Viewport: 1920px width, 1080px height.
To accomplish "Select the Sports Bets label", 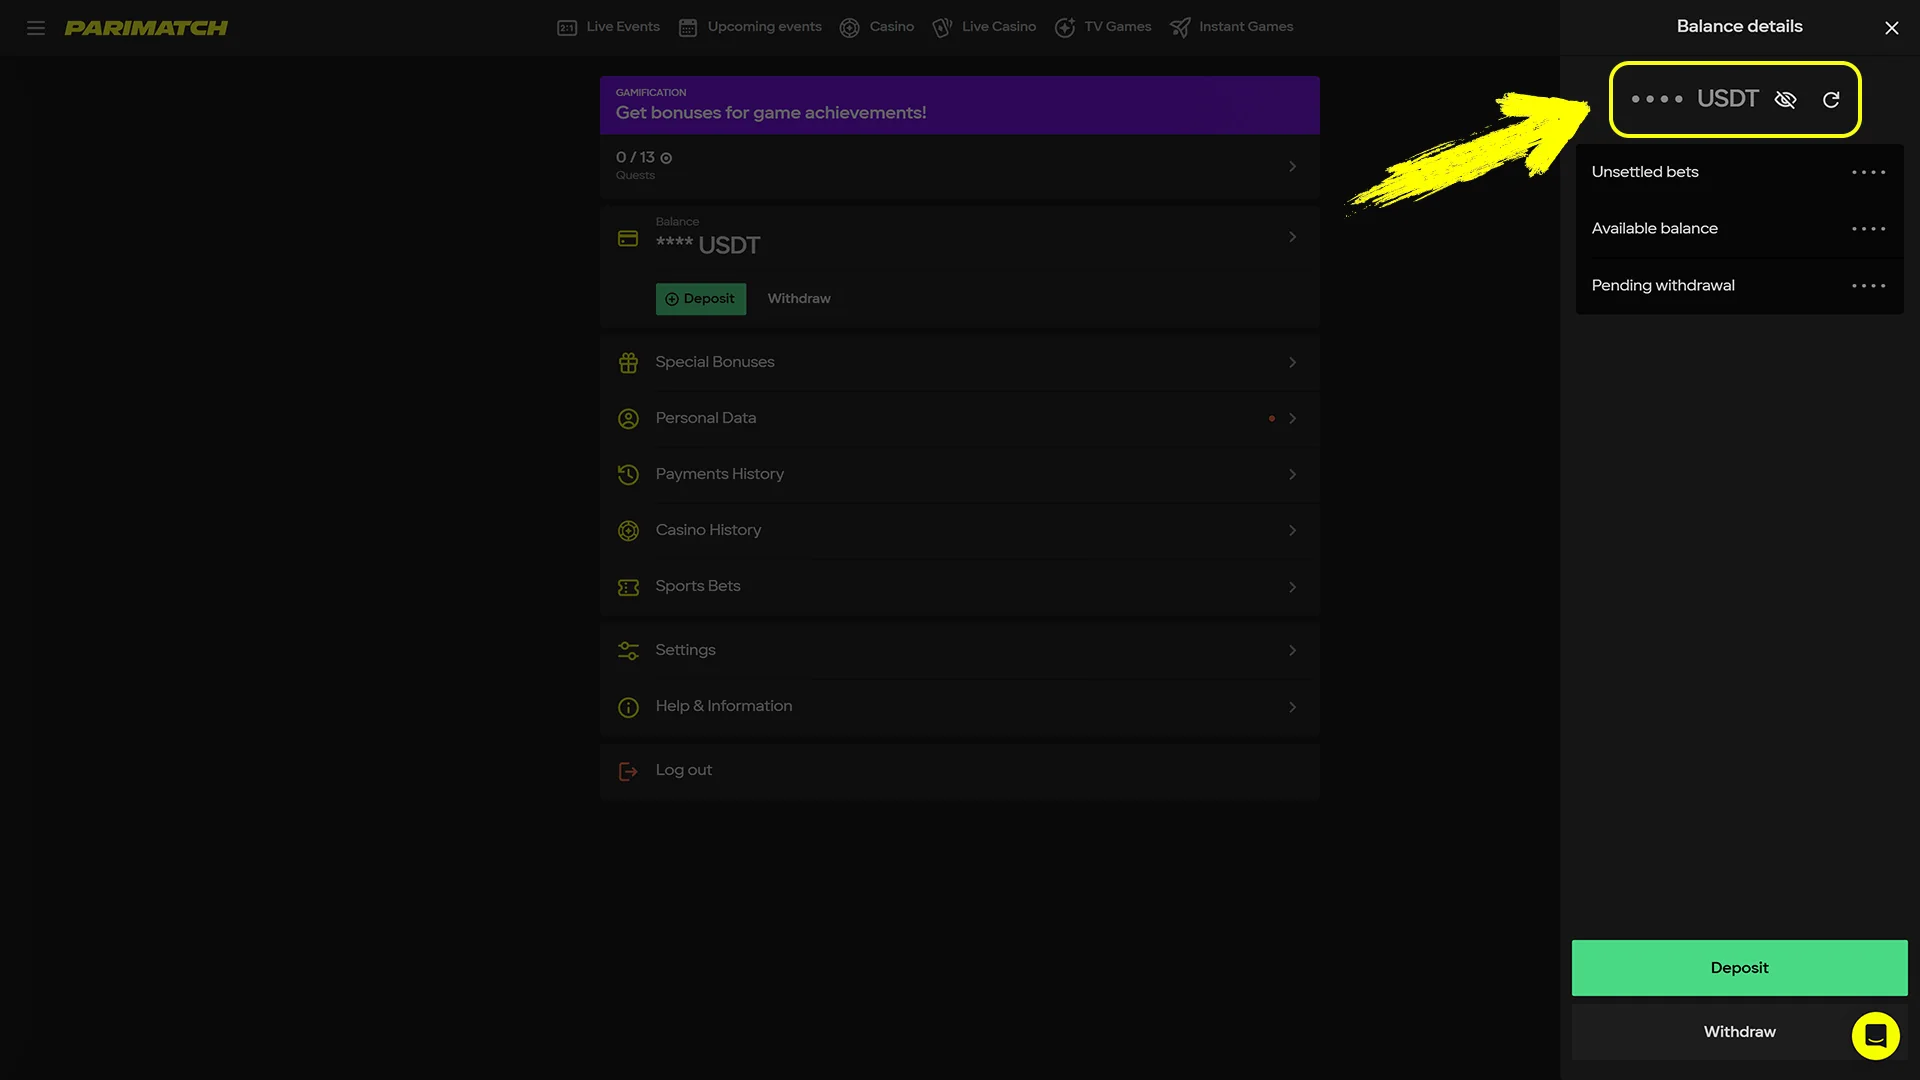I will click(698, 586).
